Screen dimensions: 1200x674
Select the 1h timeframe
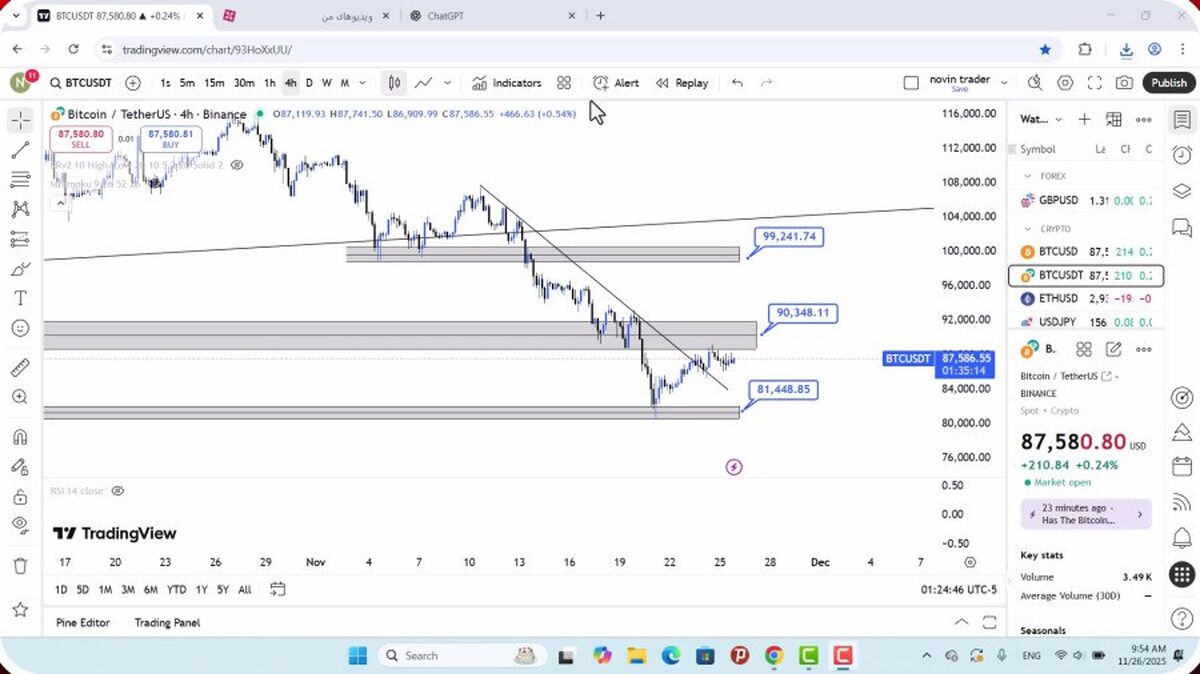pos(270,83)
